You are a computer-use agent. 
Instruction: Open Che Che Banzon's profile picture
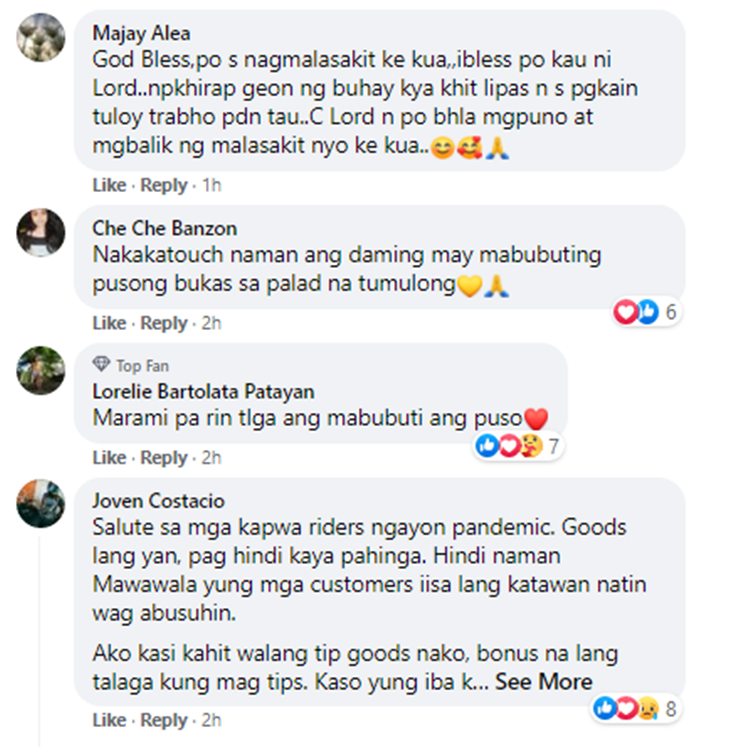[41, 232]
